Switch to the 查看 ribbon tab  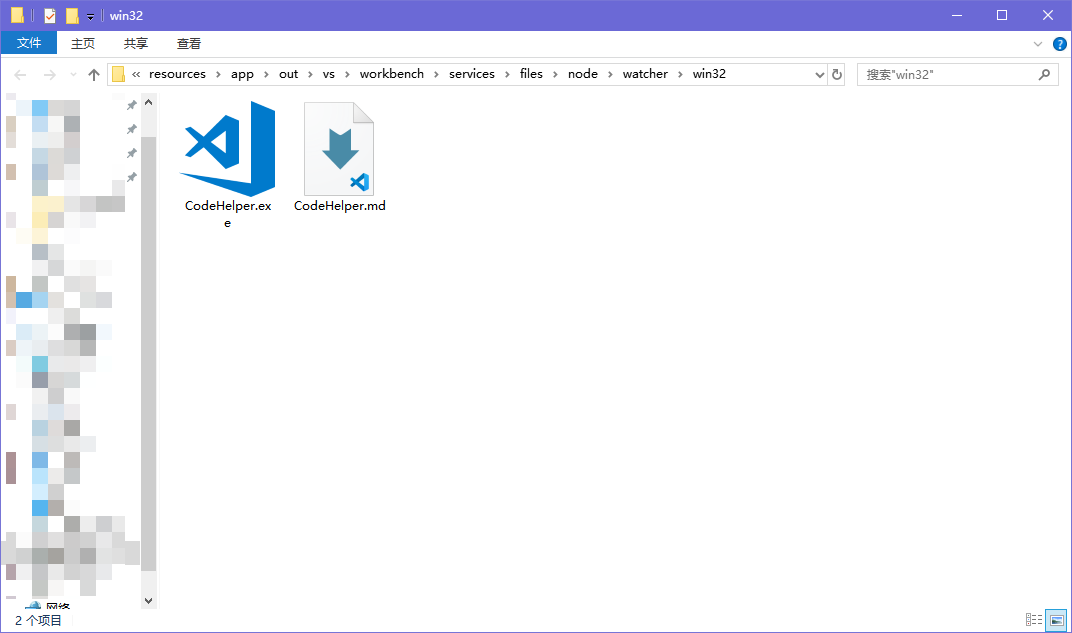pos(188,43)
